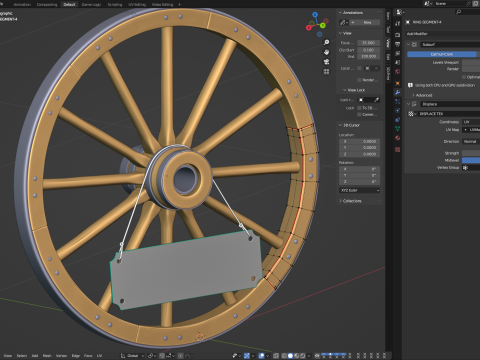
Task: Click the blue Z axis on navigation gizmo
Action: [315, 15]
